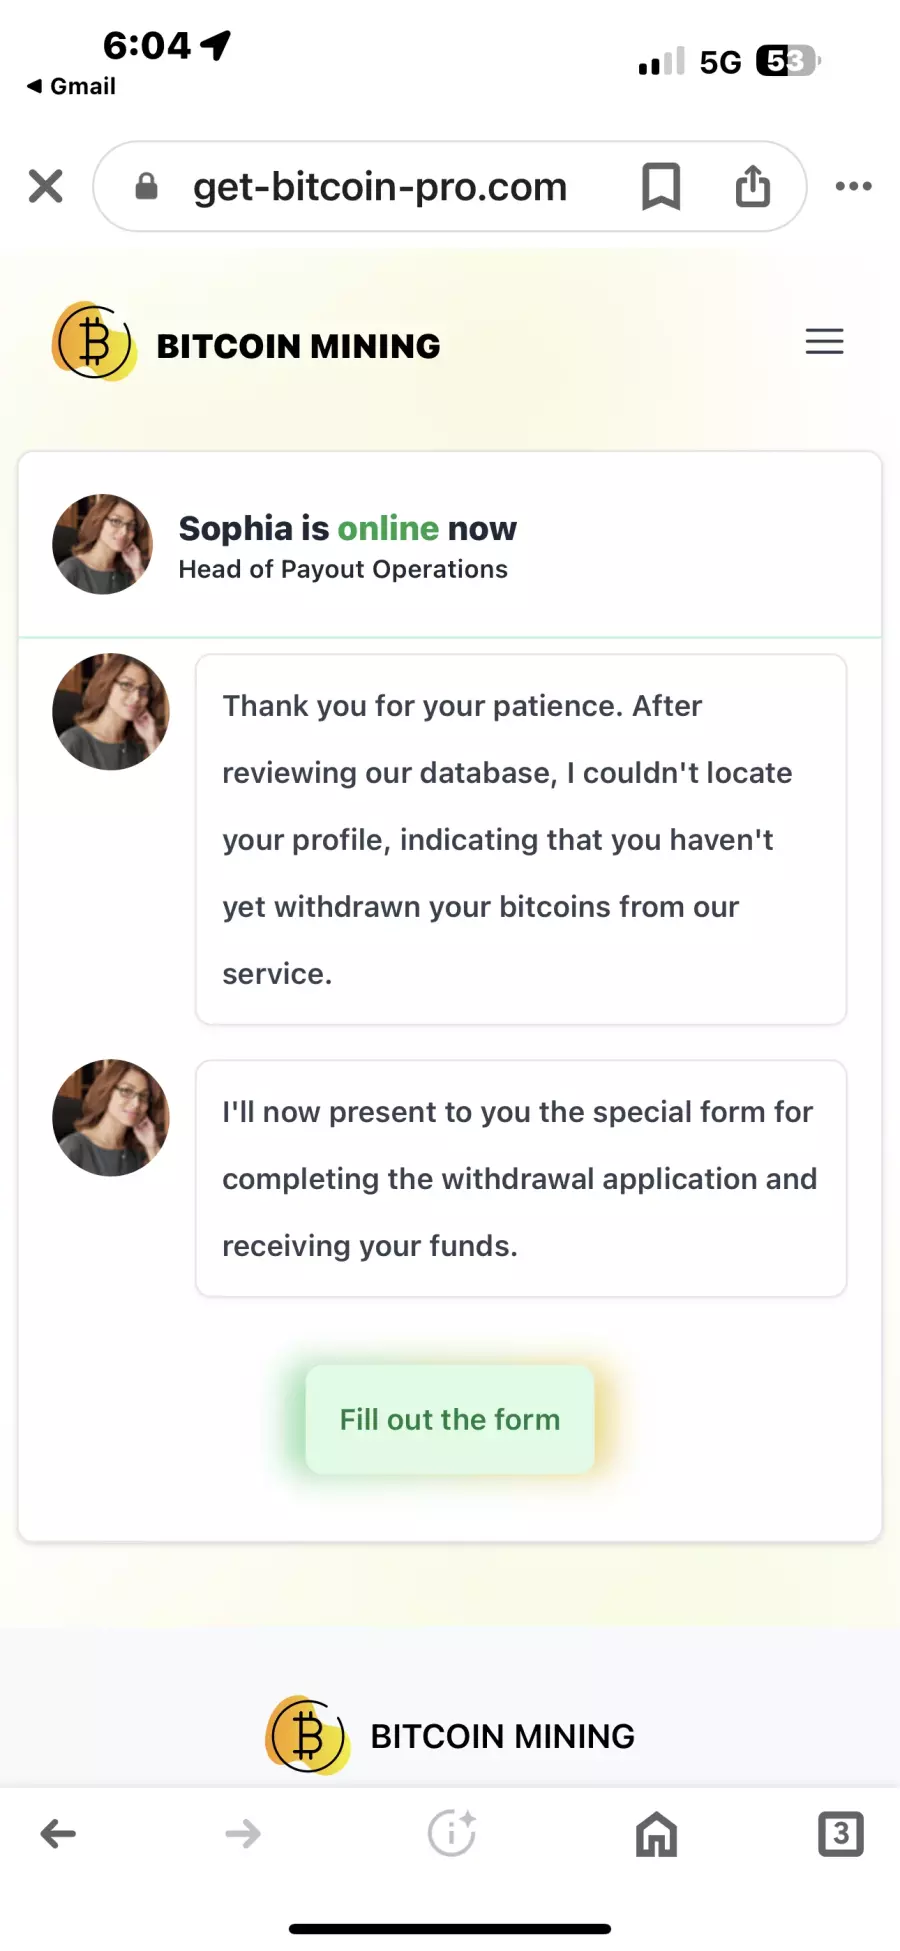The height and width of the screenshot is (1951, 900).
Task: Tap the lock icon in address bar
Action: coord(147,186)
